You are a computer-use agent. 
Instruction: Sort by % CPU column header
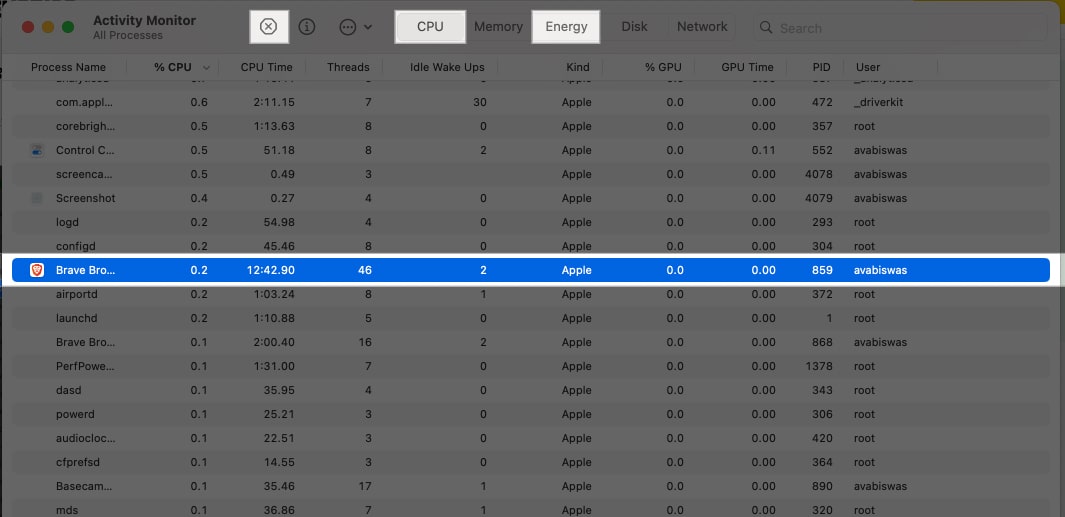(173, 67)
